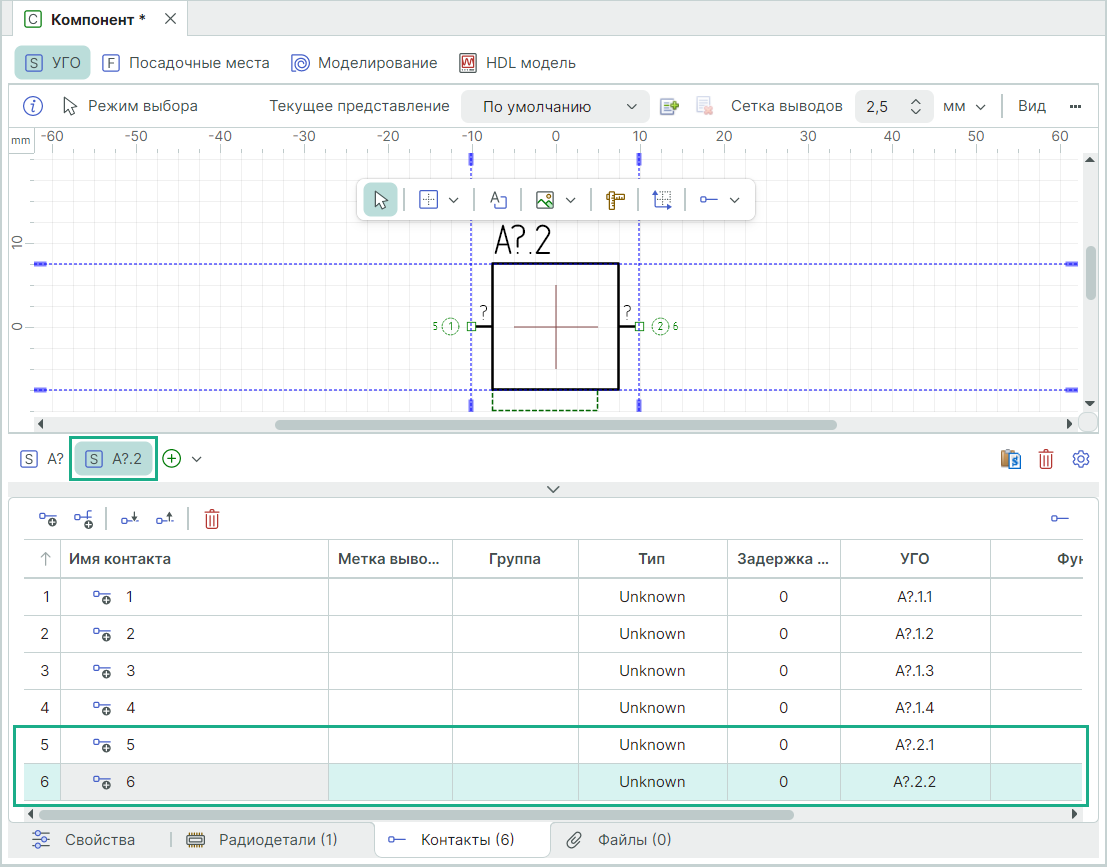The height and width of the screenshot is (867, 1107).
Task: Click the text label tool icon
Action: click(x=498, y=200)
